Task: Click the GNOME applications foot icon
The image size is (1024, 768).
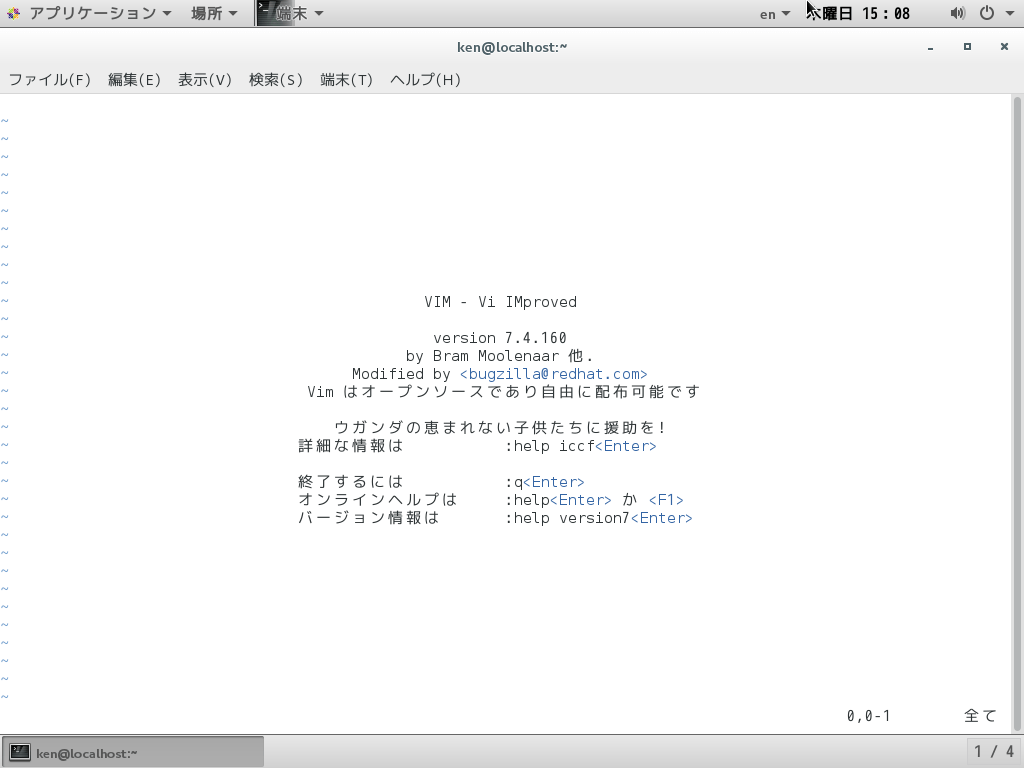Action: click(14, 13)
